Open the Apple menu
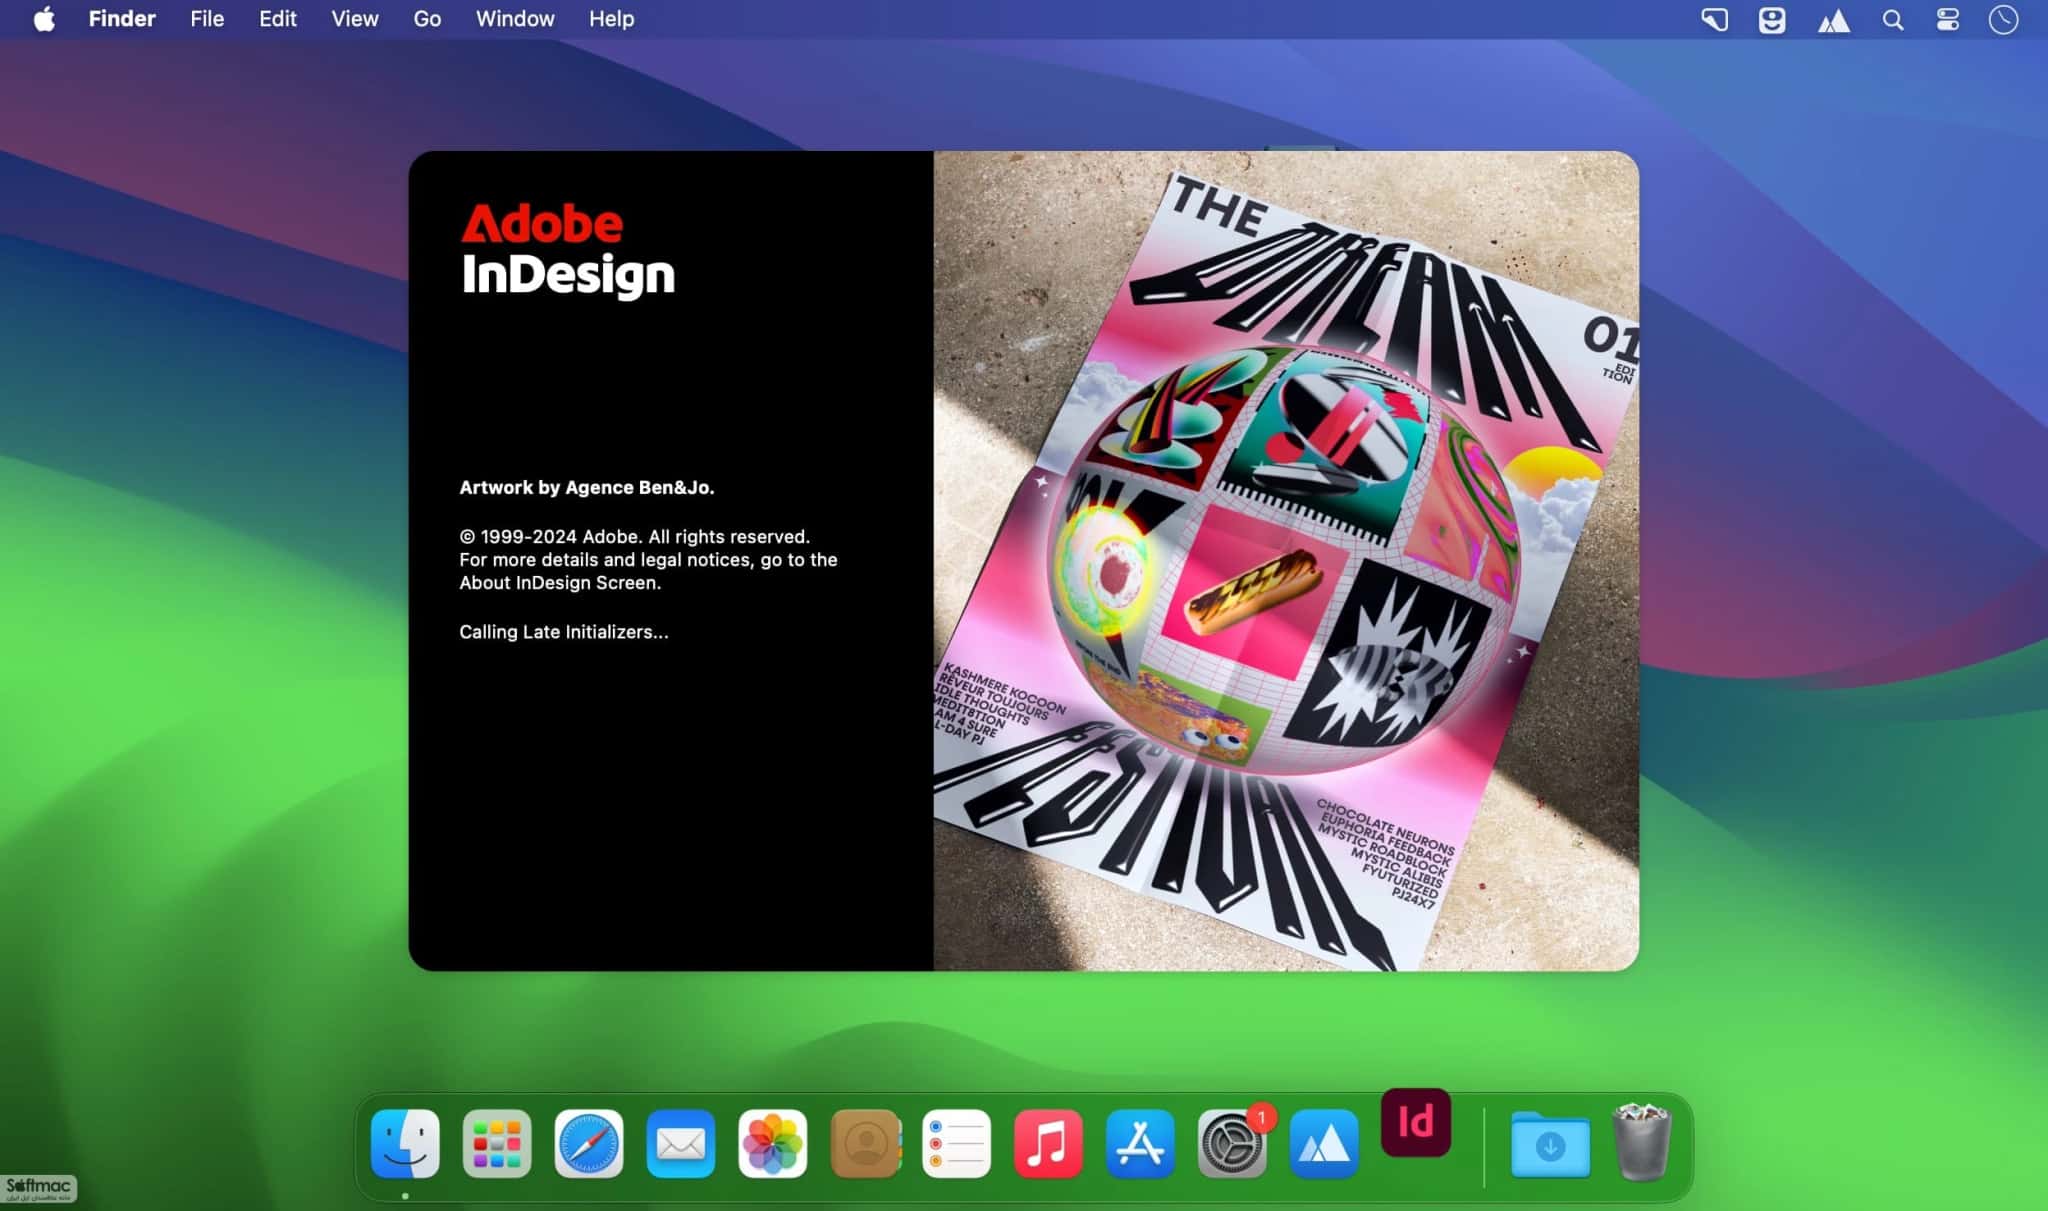This screenshot has width=2048, height=1211. 44,19
